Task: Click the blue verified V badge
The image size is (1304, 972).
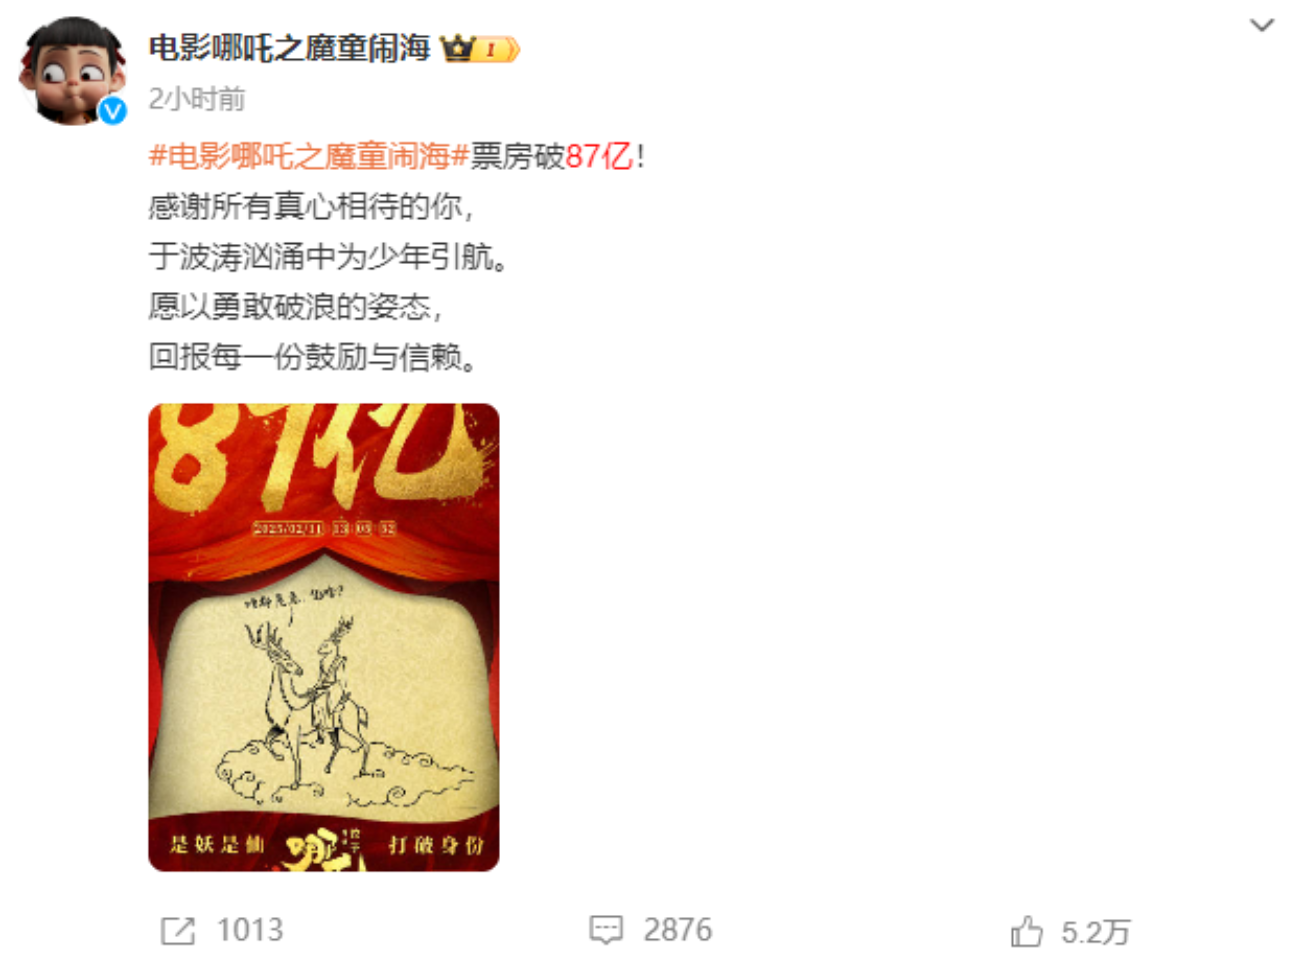Action: click(x=113, y=110)
